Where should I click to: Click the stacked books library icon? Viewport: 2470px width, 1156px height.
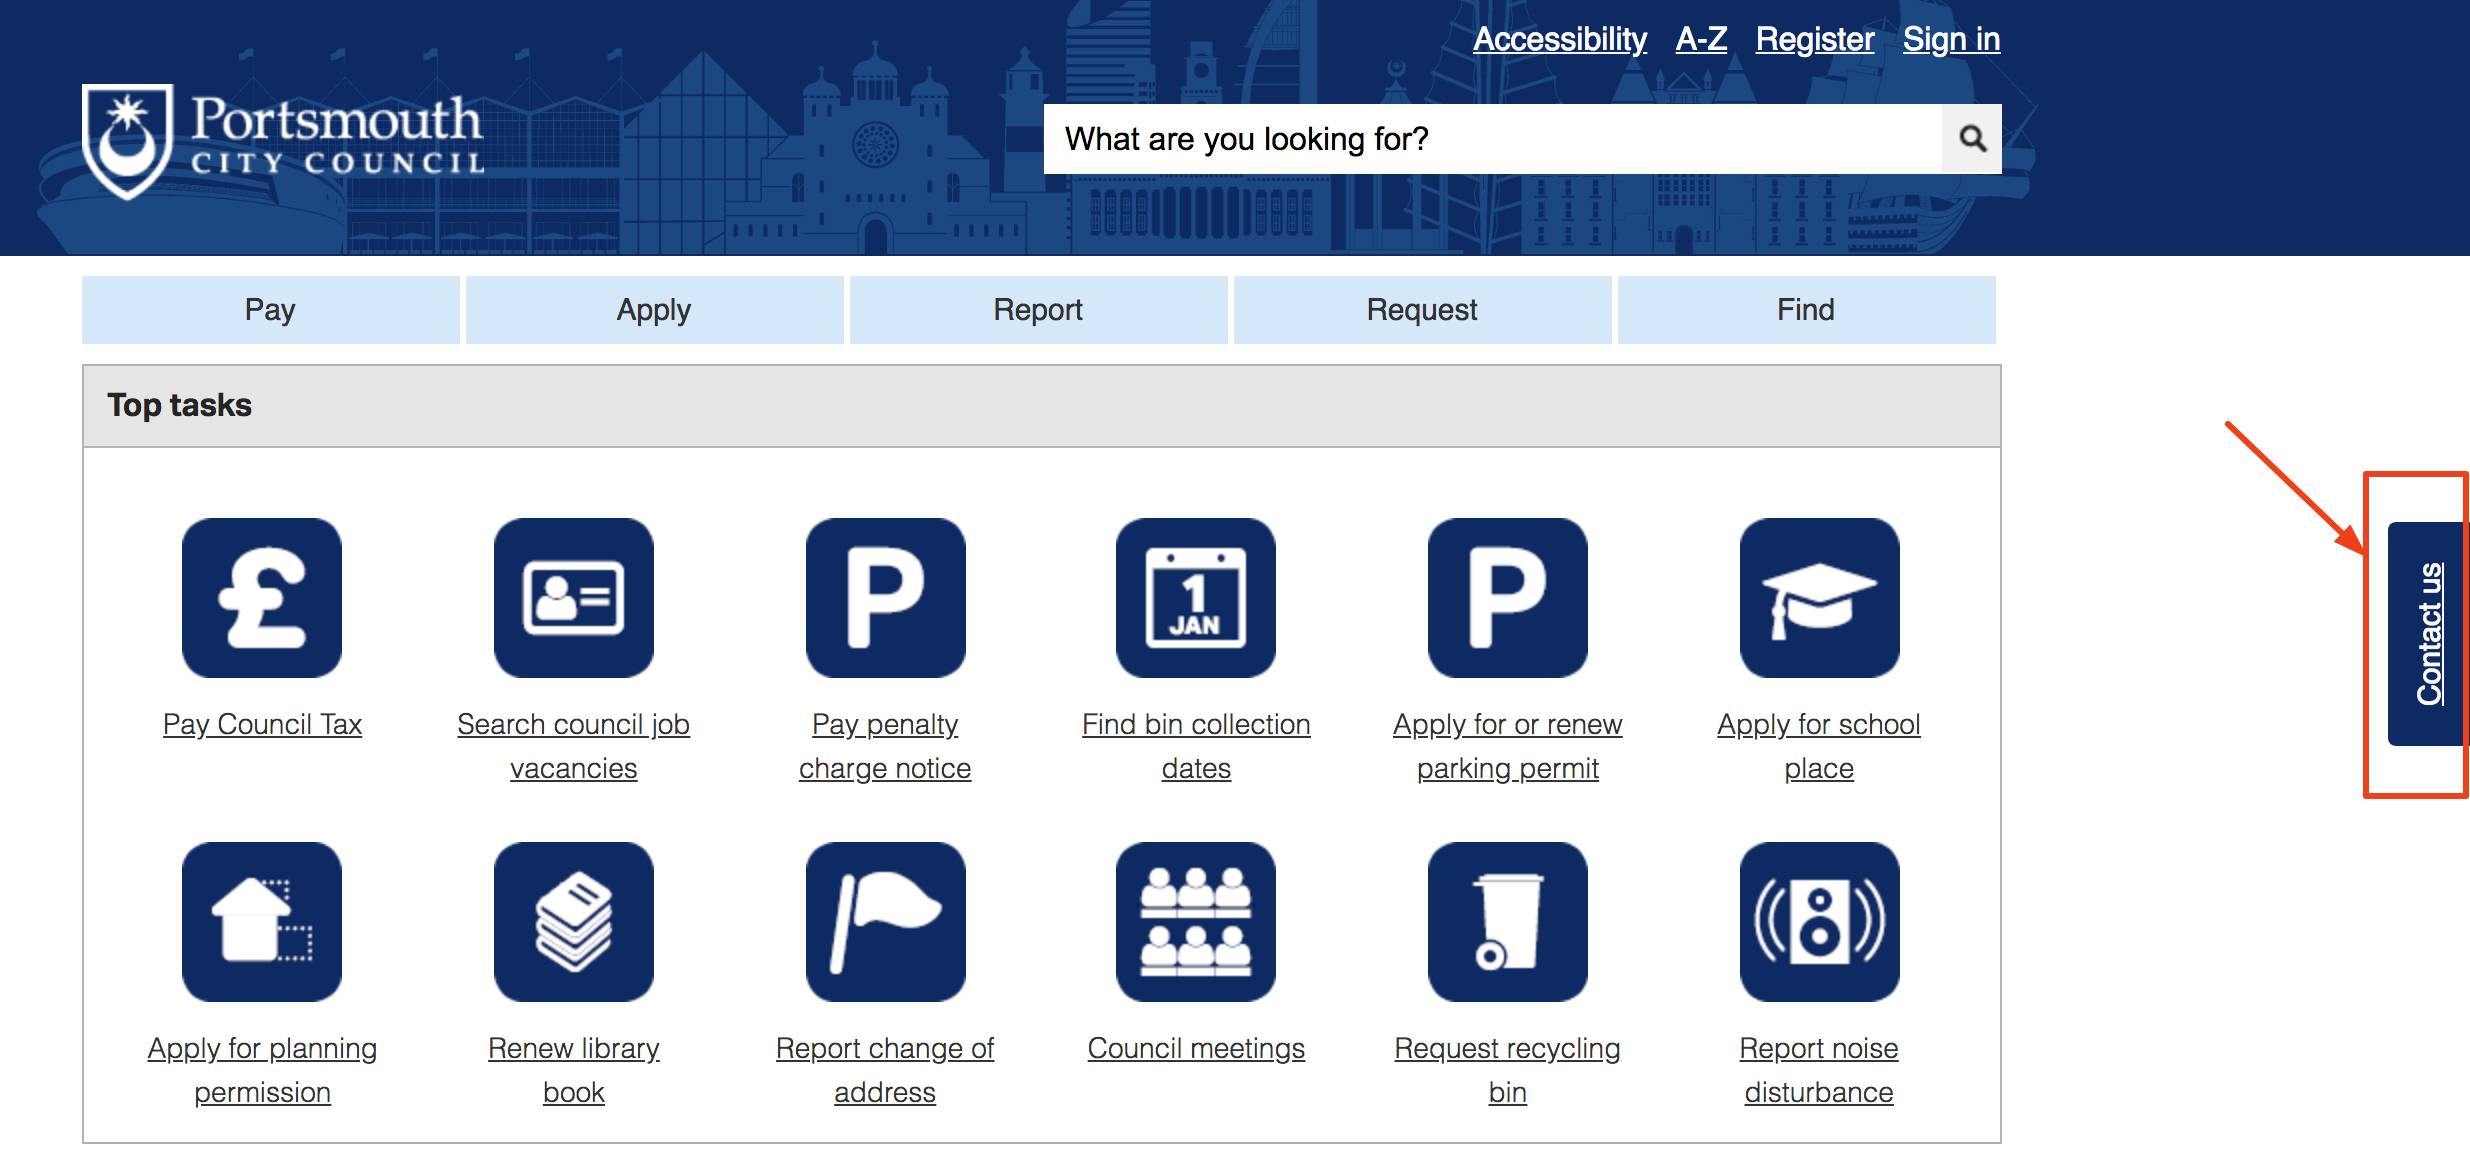coord(573,921)
